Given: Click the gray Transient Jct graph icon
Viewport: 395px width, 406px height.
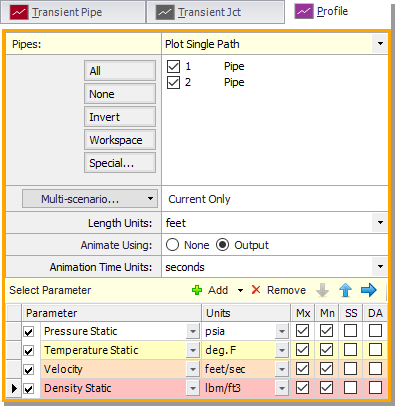Looking at the screenshot, I should [x=165, y=12].
